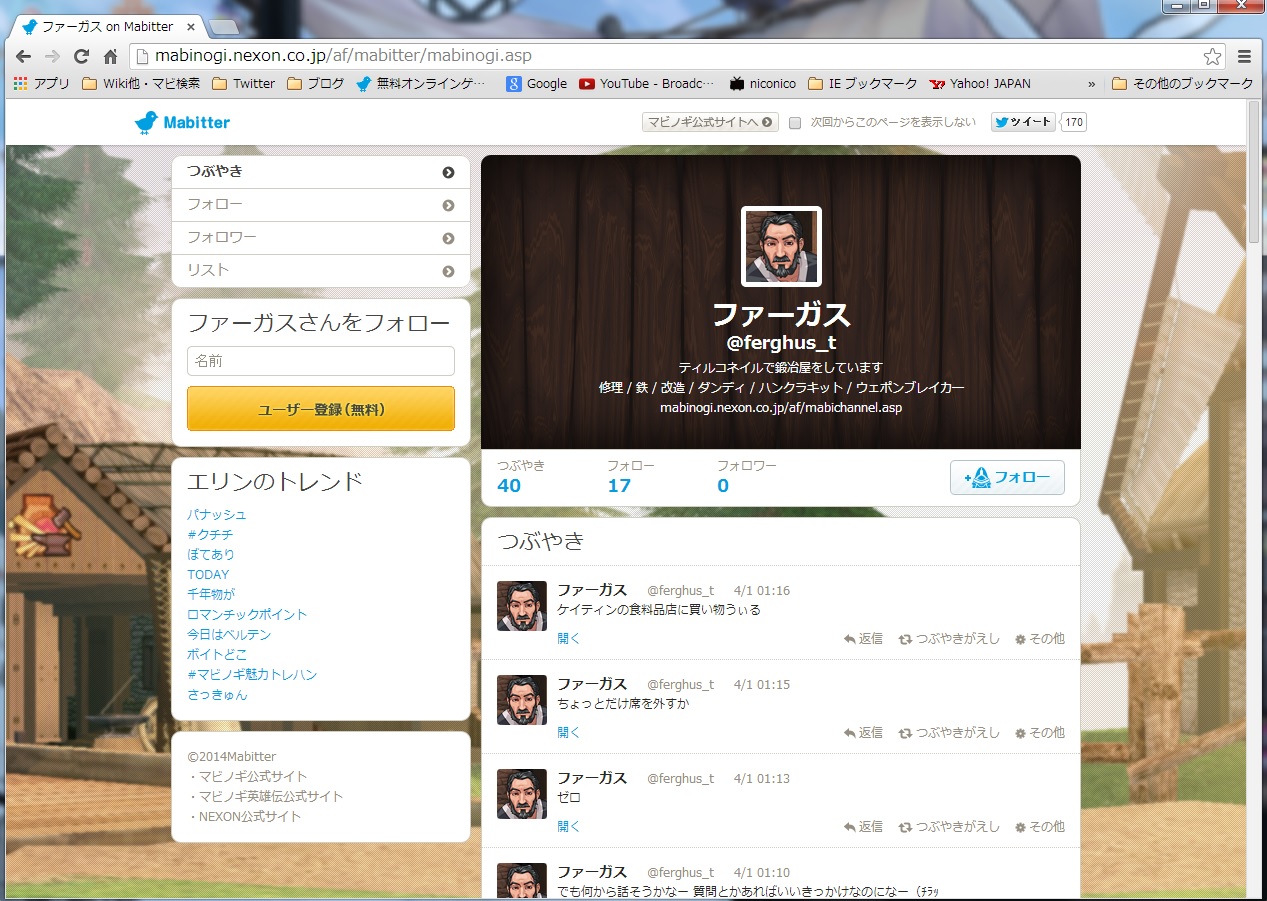
Task: Open the #クチチ trend link
Action: [x=210, y=534]
